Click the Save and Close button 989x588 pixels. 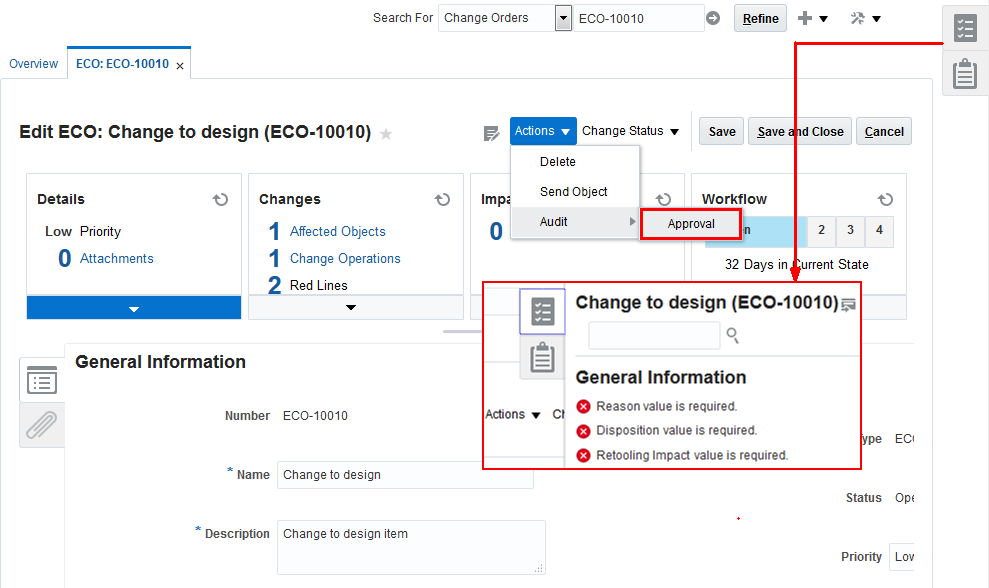pos(800,132)
